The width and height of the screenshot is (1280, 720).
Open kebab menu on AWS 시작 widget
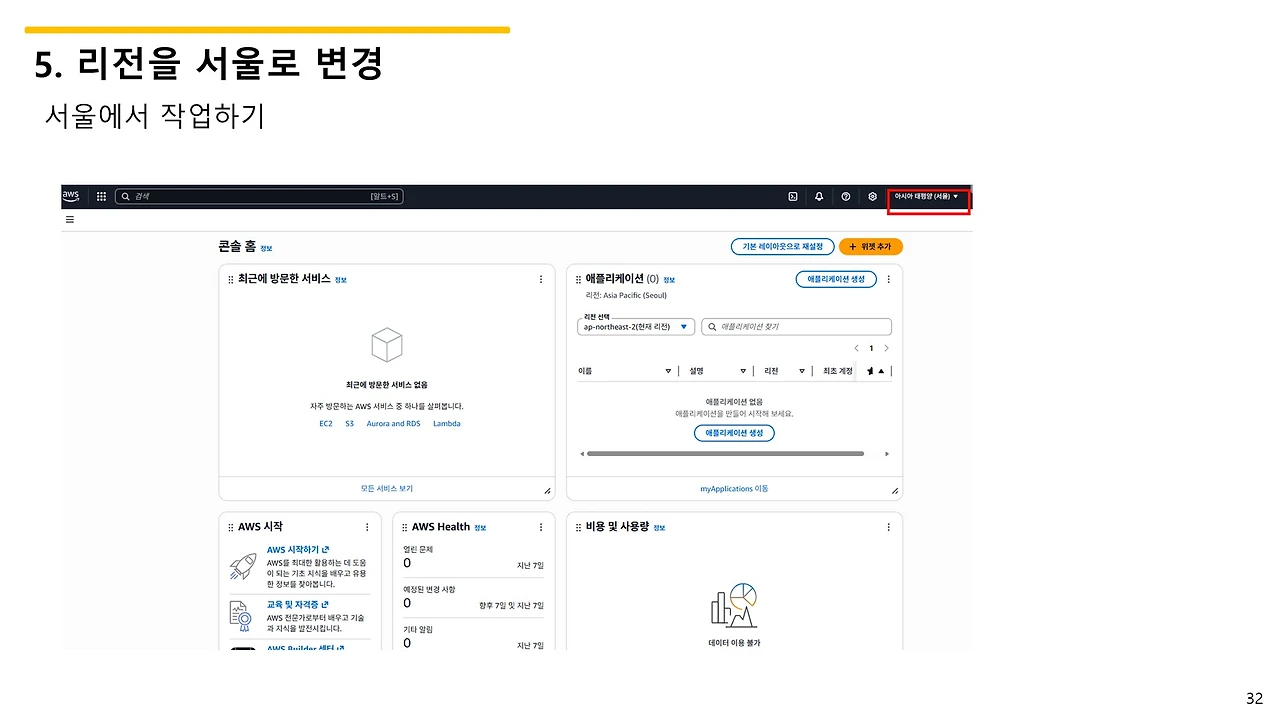(x=367, y=527)
